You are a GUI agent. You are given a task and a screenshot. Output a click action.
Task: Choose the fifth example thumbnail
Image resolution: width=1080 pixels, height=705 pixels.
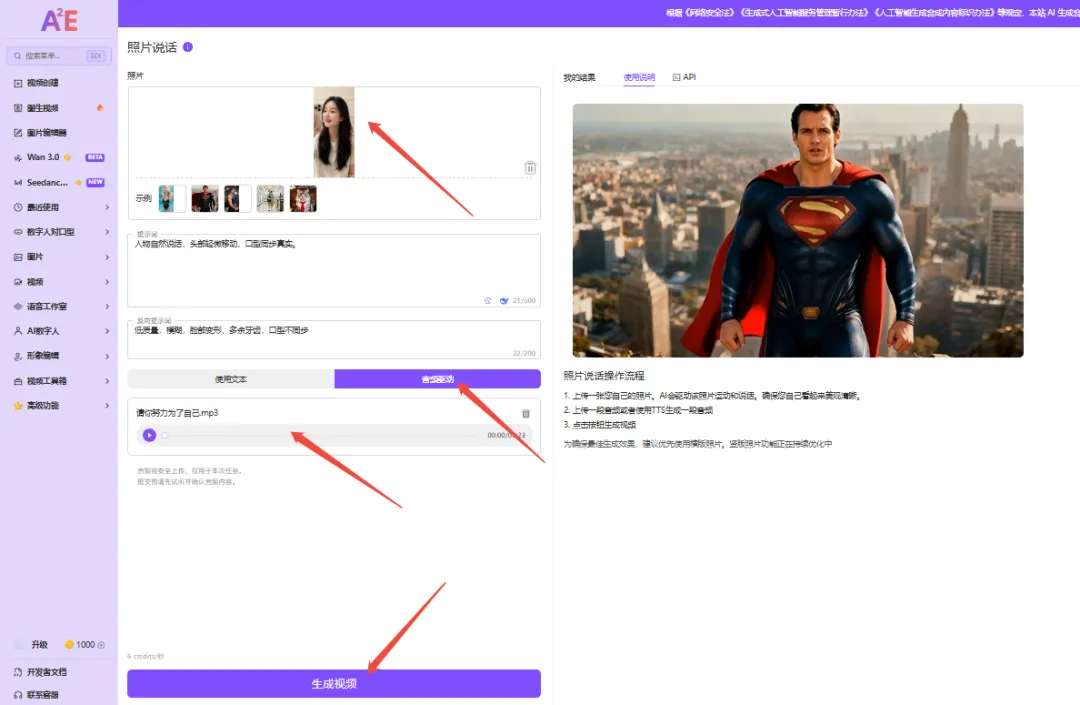303,199
